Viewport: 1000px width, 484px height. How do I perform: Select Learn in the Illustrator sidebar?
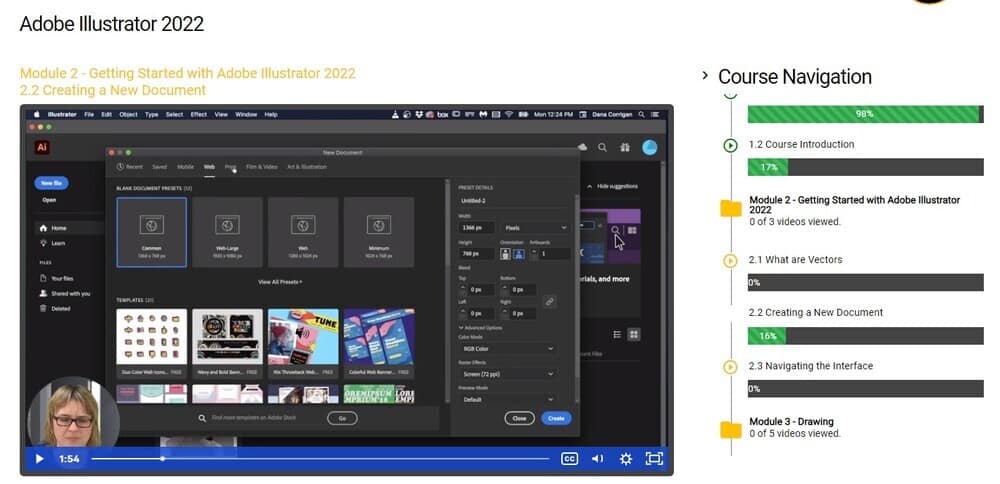pos(58,243)
